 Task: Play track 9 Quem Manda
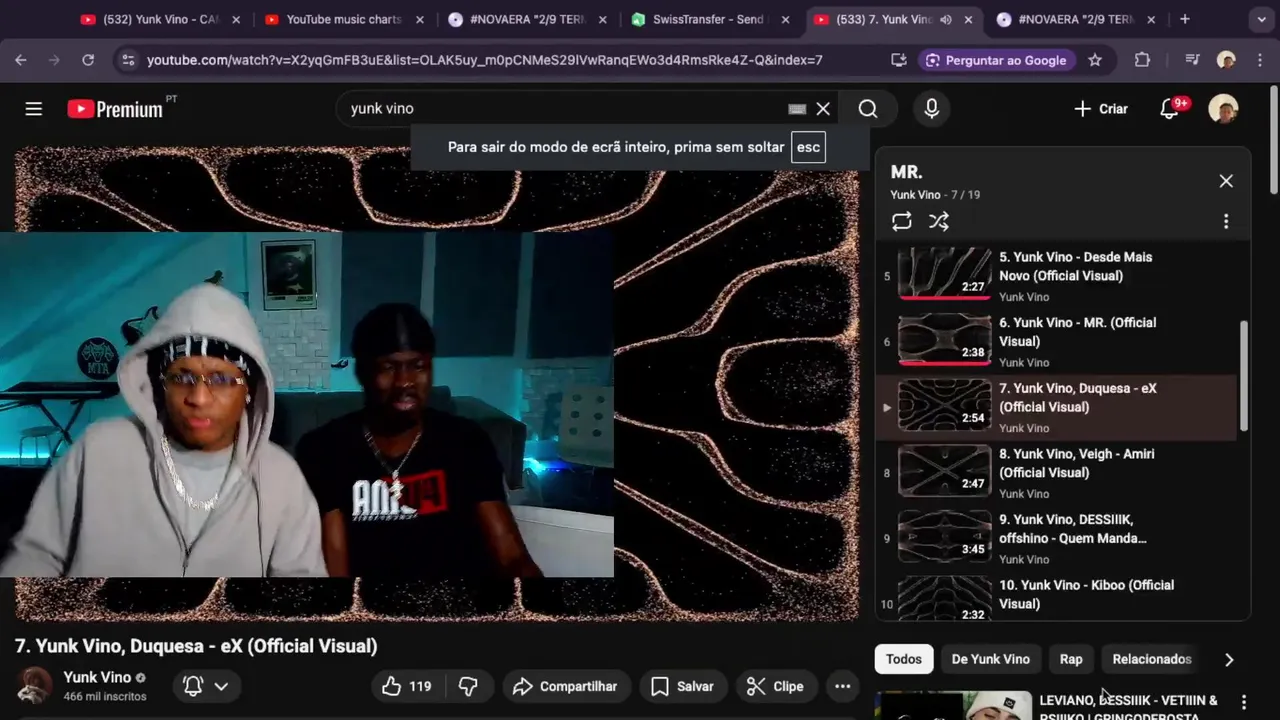click(x=1058, y=538)
